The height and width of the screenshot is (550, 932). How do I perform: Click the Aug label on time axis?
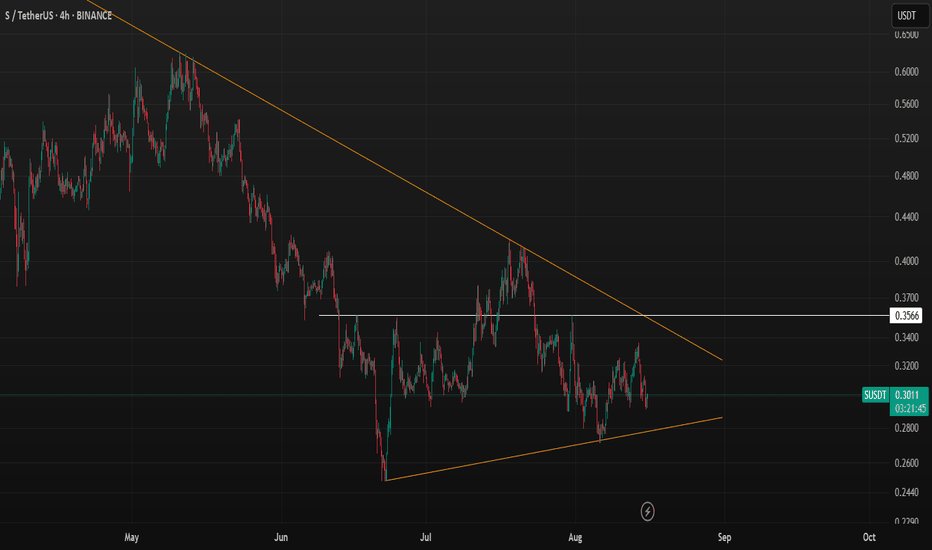pos(575,537)
